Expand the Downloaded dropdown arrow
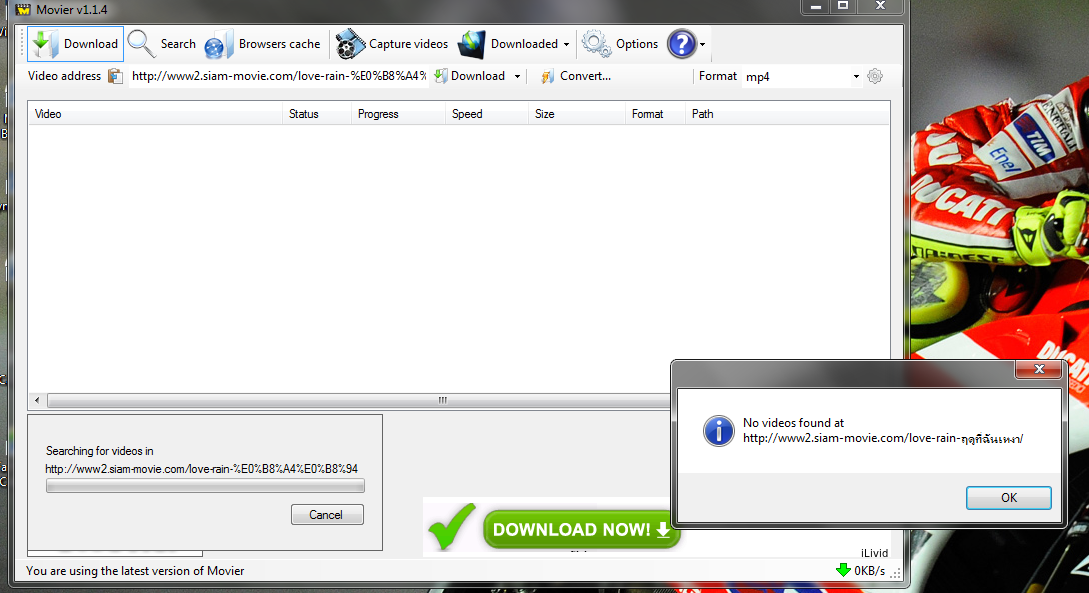The height and width of the screenshot is (593, 1089). click(567, 44)
